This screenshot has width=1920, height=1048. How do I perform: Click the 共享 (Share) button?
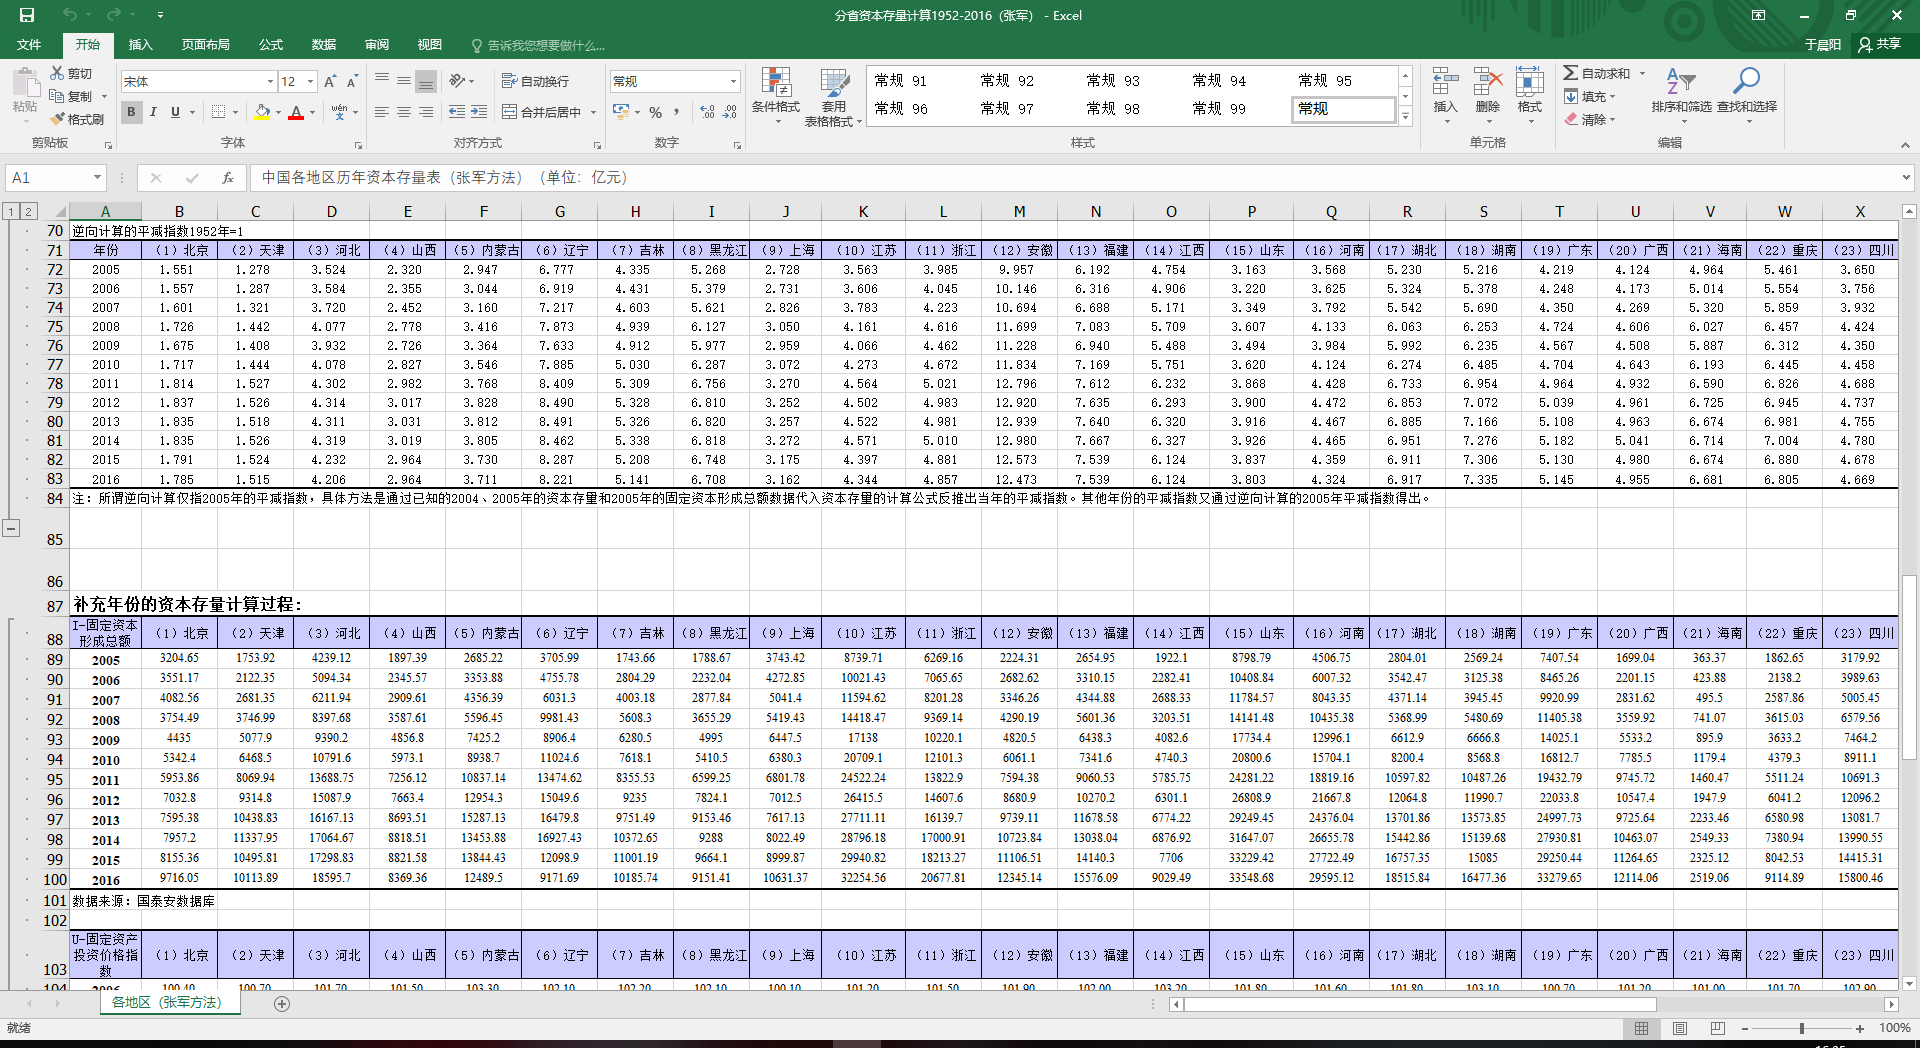(x=1880, y=44)
